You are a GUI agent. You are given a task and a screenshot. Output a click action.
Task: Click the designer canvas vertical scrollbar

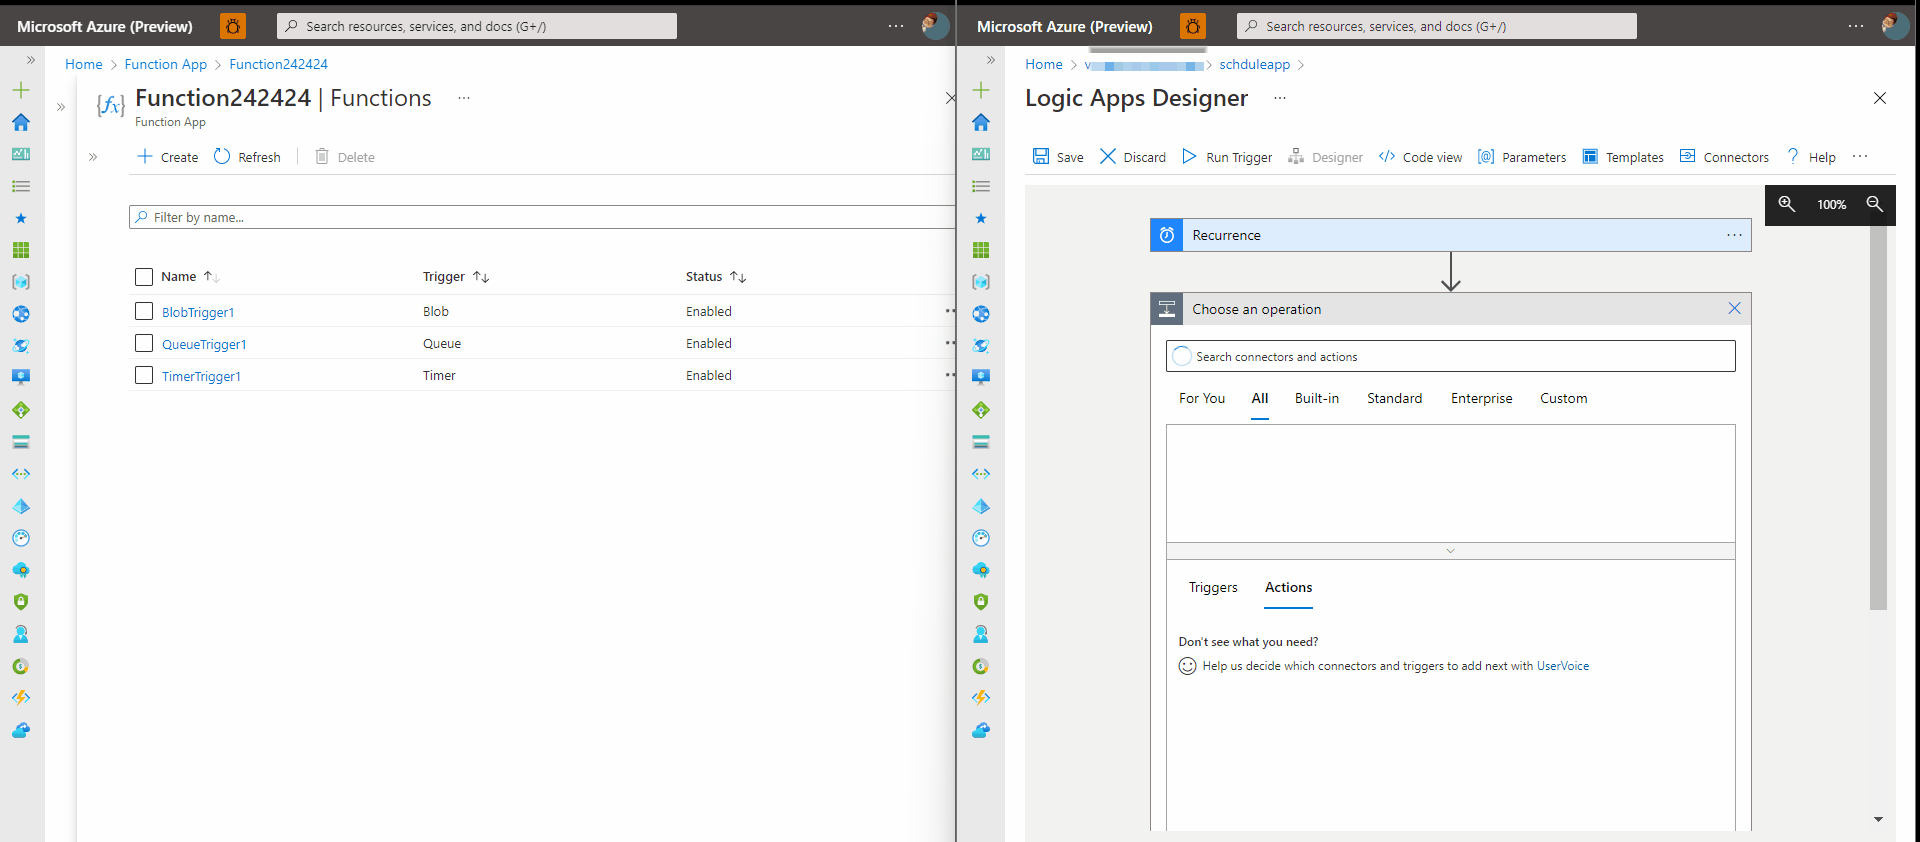click(x=1878, y=410)
